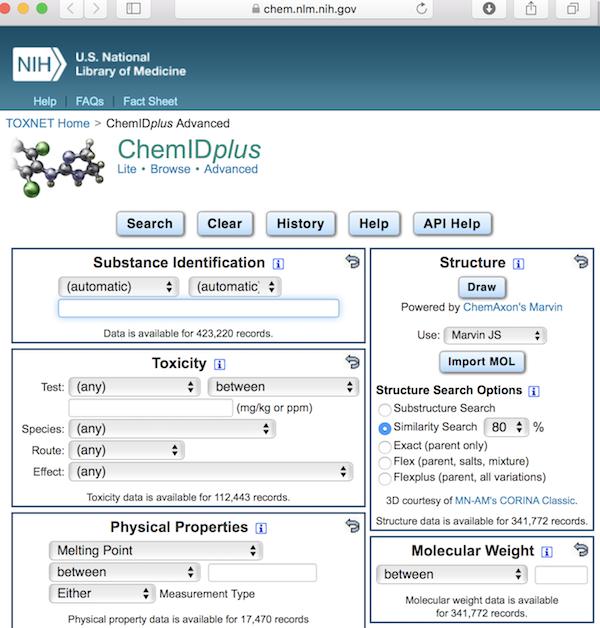The width and height of the screenshot is (600, 628).
Task: Open the Melting Point property dropdown
Action: (156, 550)
